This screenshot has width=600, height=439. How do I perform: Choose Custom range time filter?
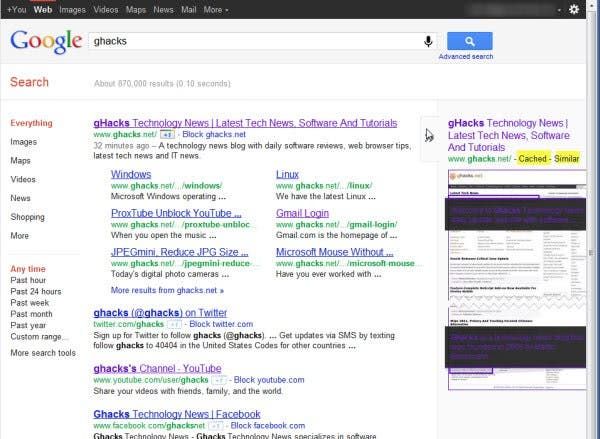point(39,337)
